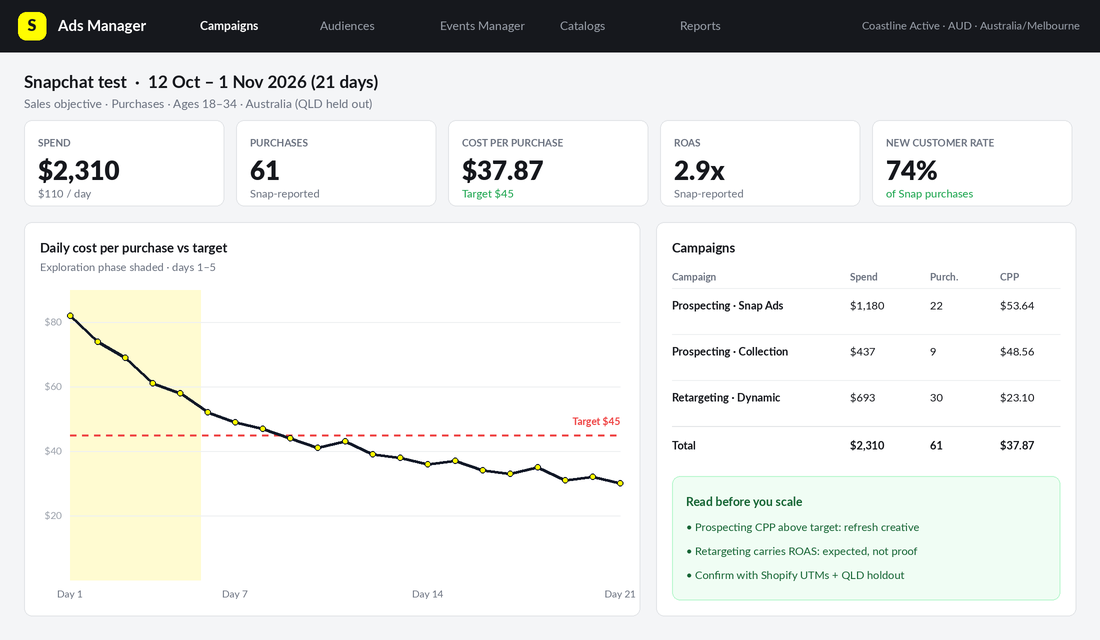Click the Total CPP $37.87 cell
The height and width of the screenshot is (640, 1100).
point(1017,446)
